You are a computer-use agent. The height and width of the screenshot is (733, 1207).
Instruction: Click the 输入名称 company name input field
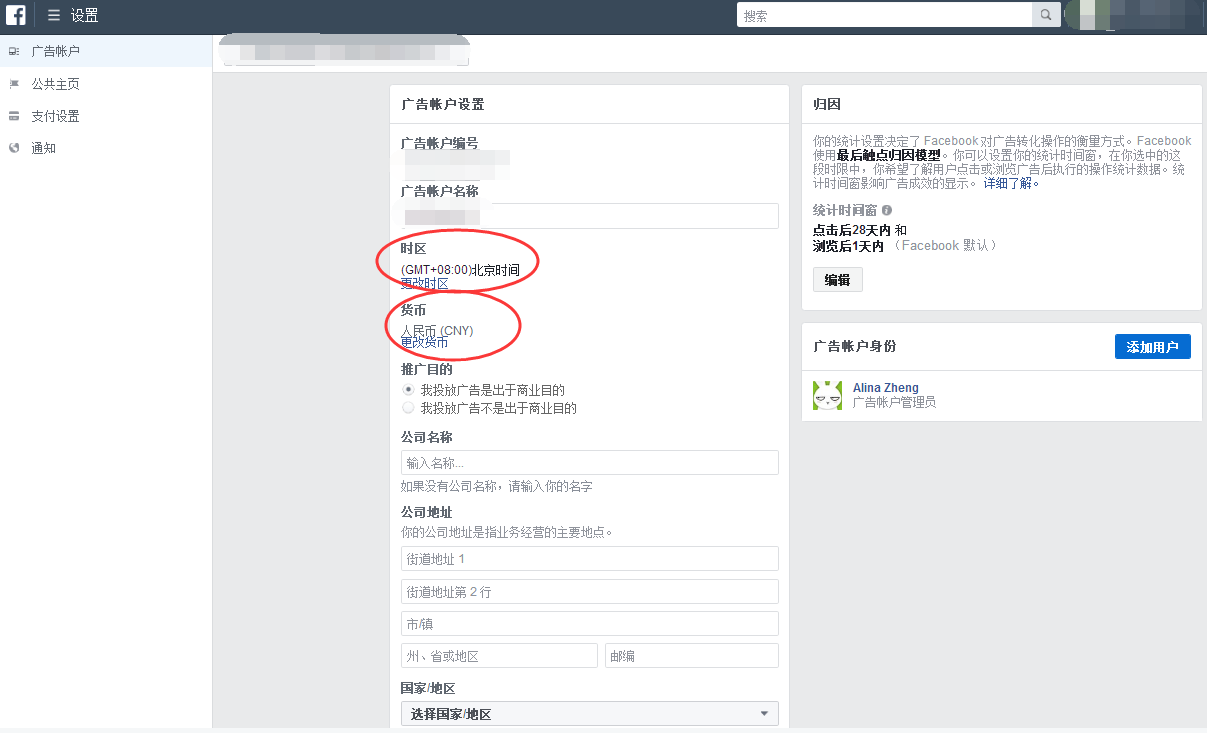(589, 462)
